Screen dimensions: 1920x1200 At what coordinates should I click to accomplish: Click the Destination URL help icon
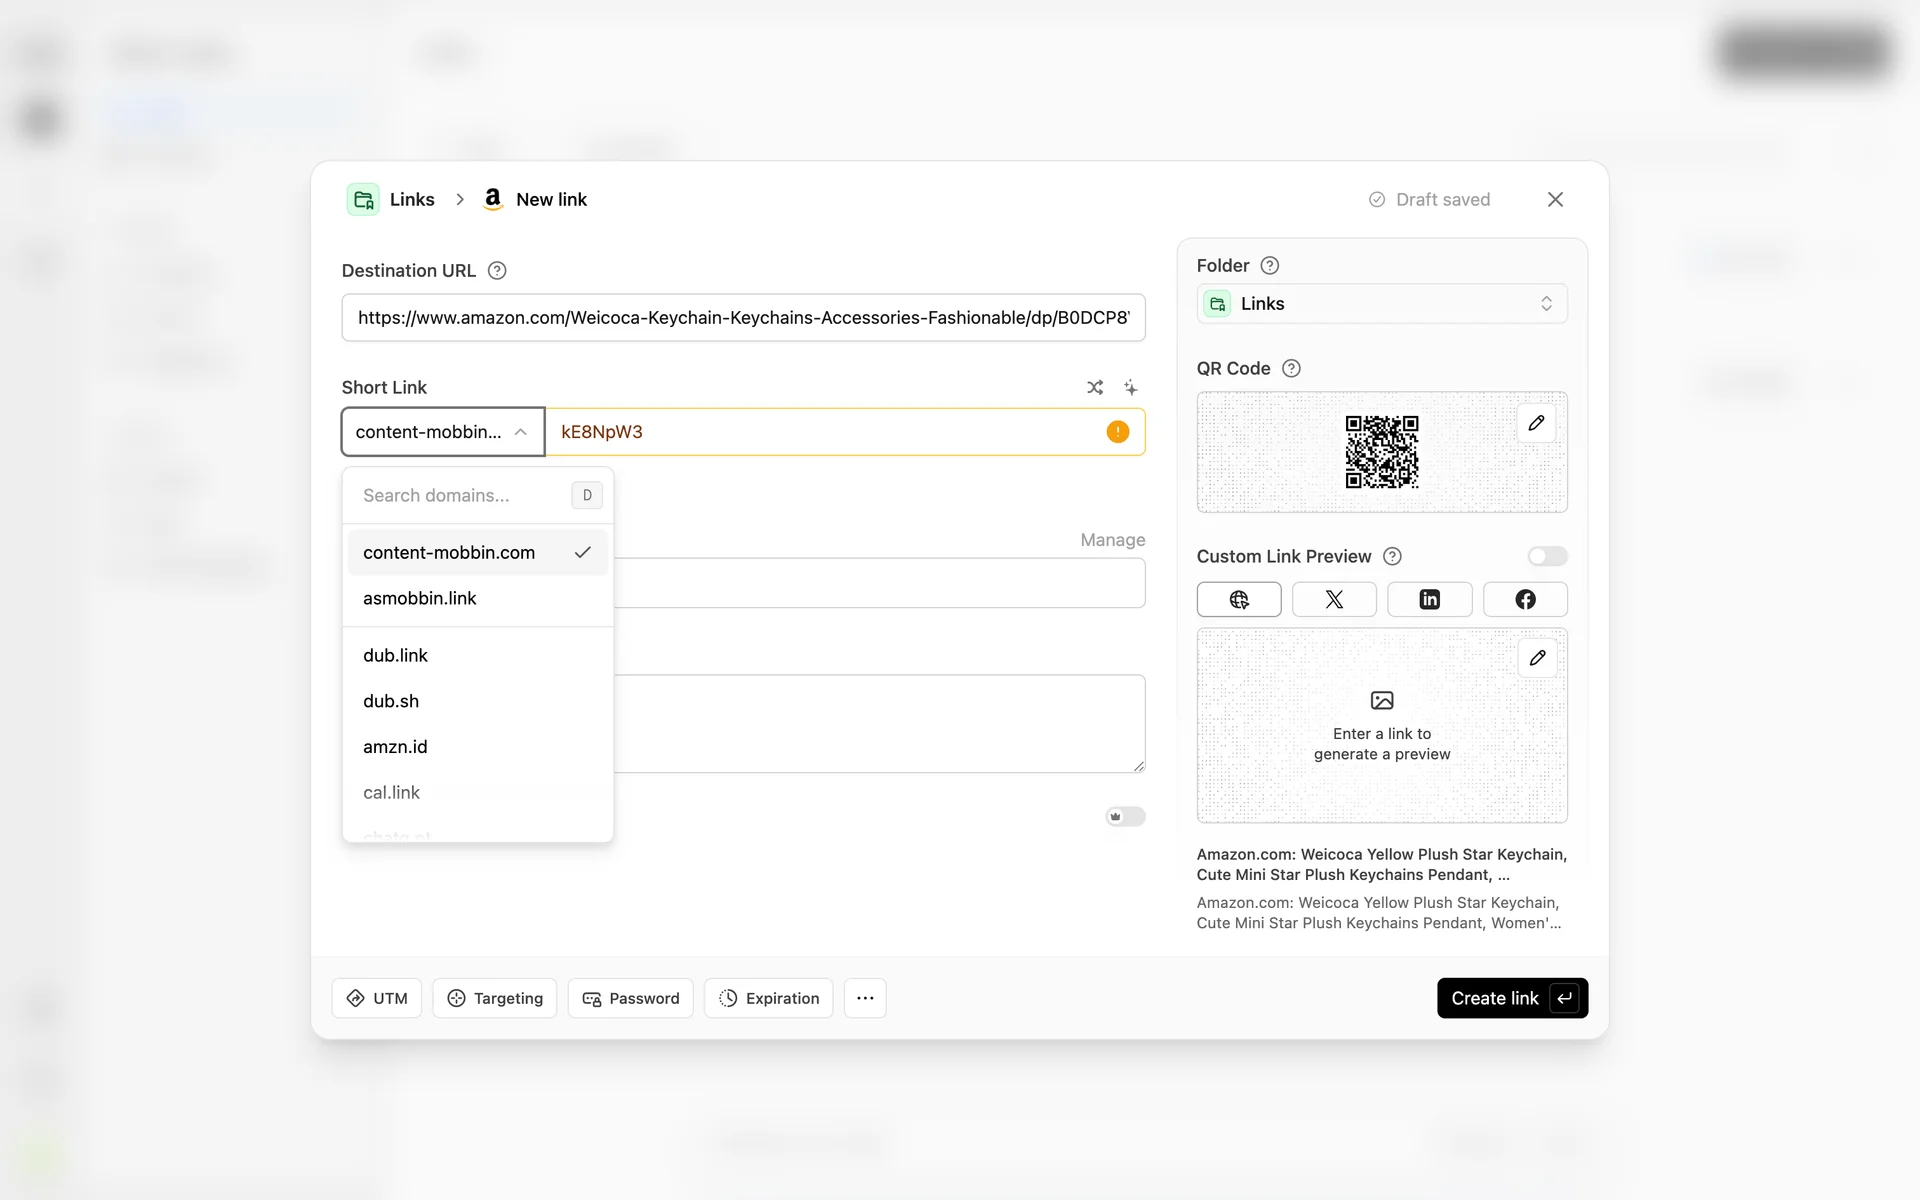pos(497,271)
